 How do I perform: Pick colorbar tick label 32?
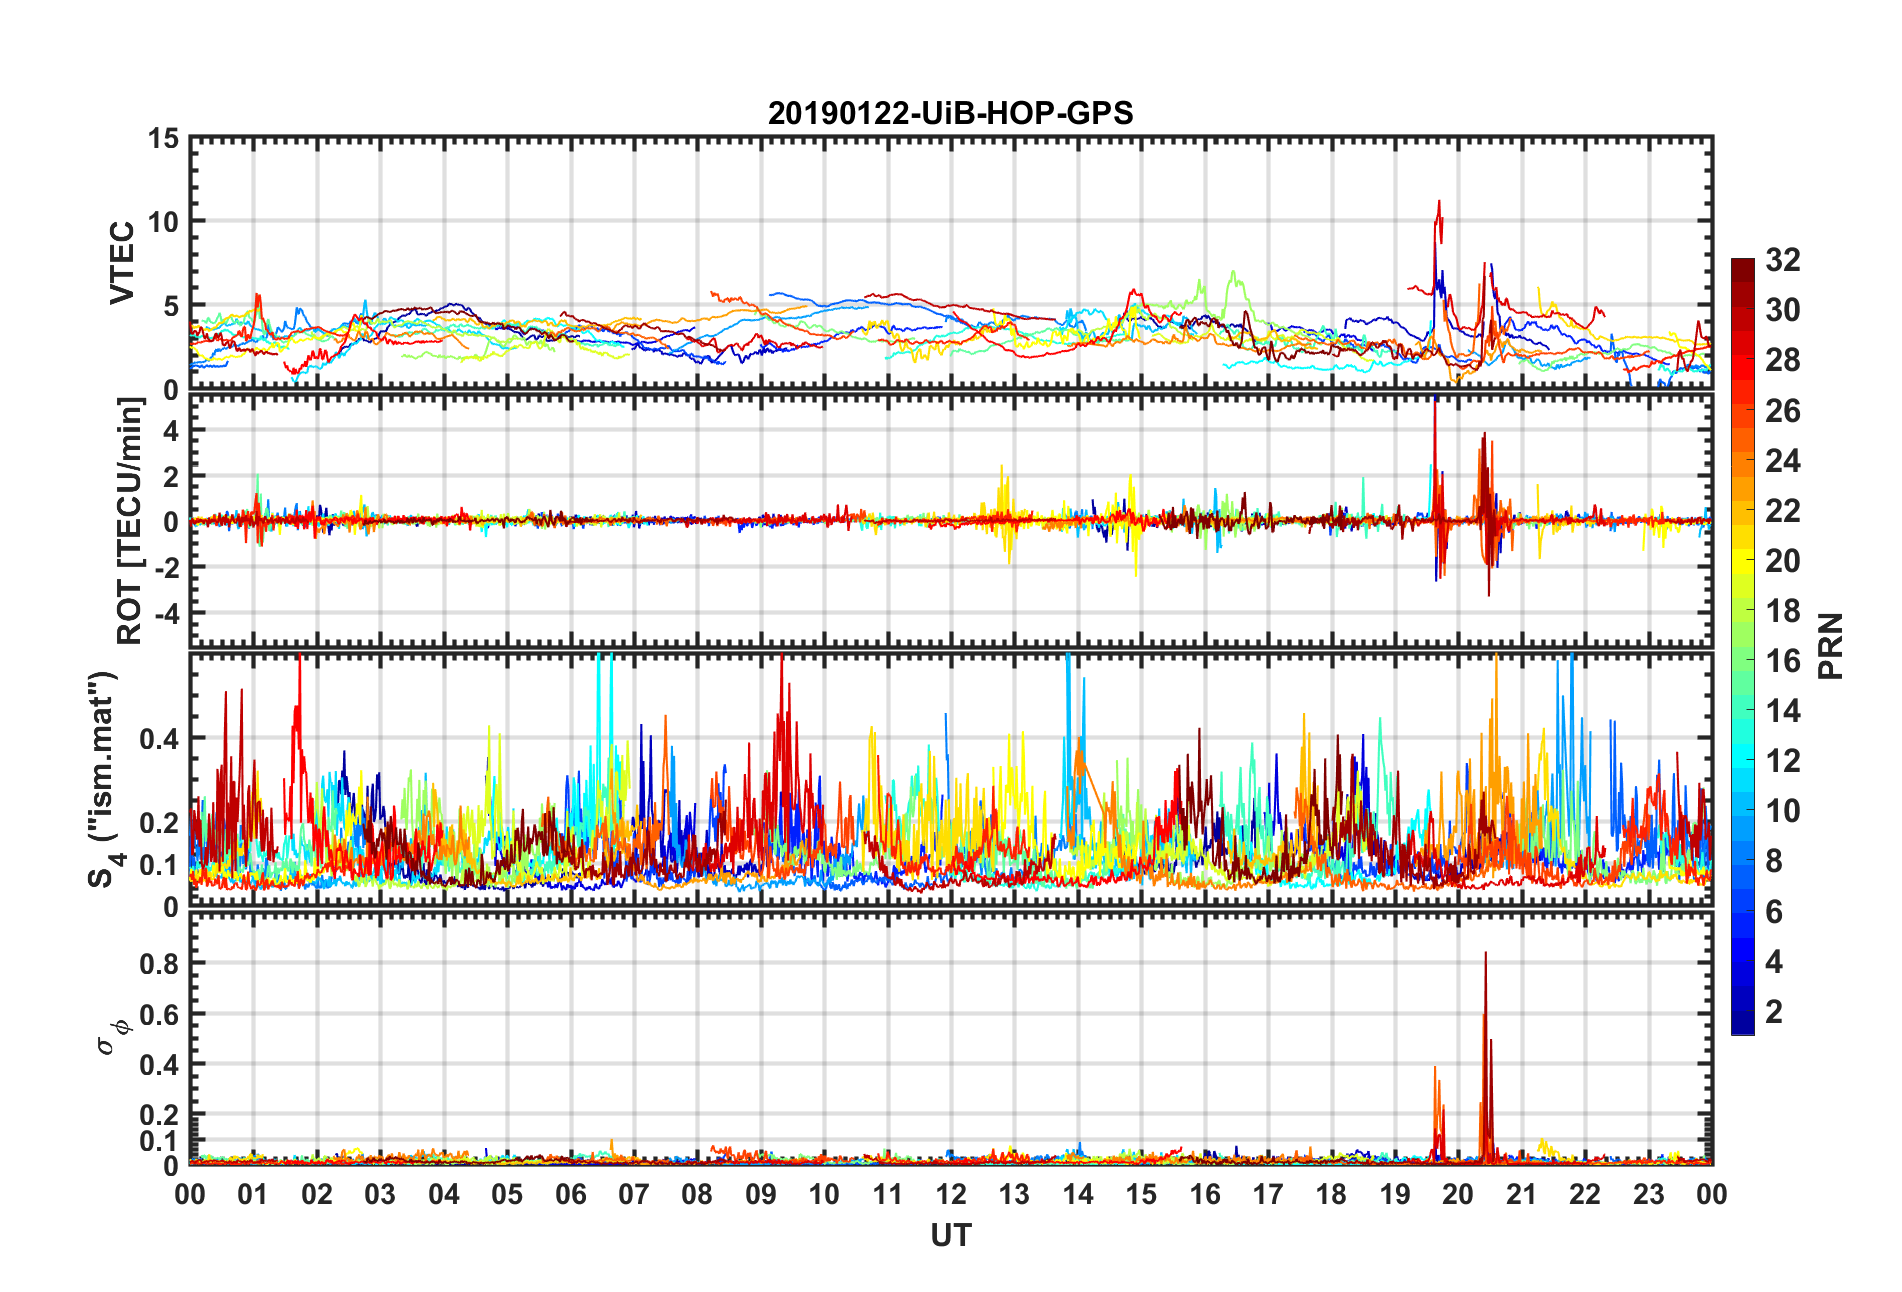pyautogui.click(x=1782, y=260)
